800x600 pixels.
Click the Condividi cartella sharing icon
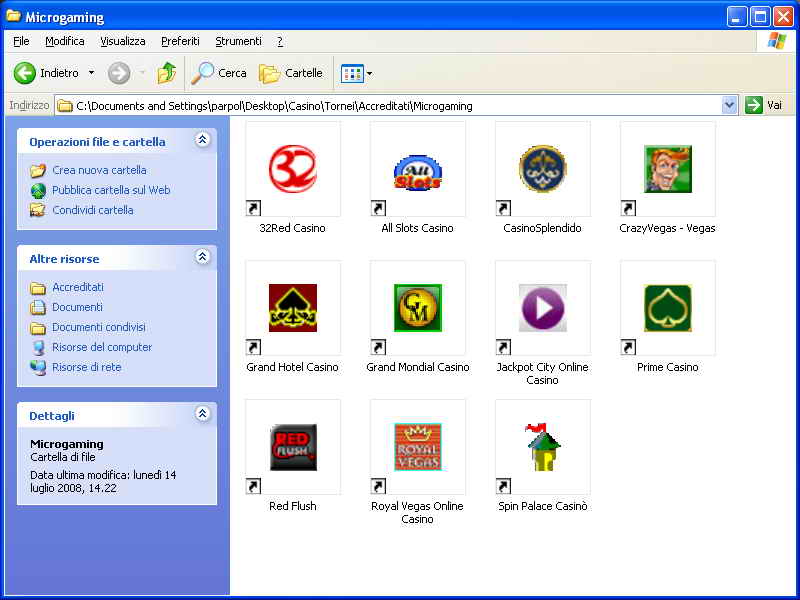pyautogui.click(x=38, y=210)
